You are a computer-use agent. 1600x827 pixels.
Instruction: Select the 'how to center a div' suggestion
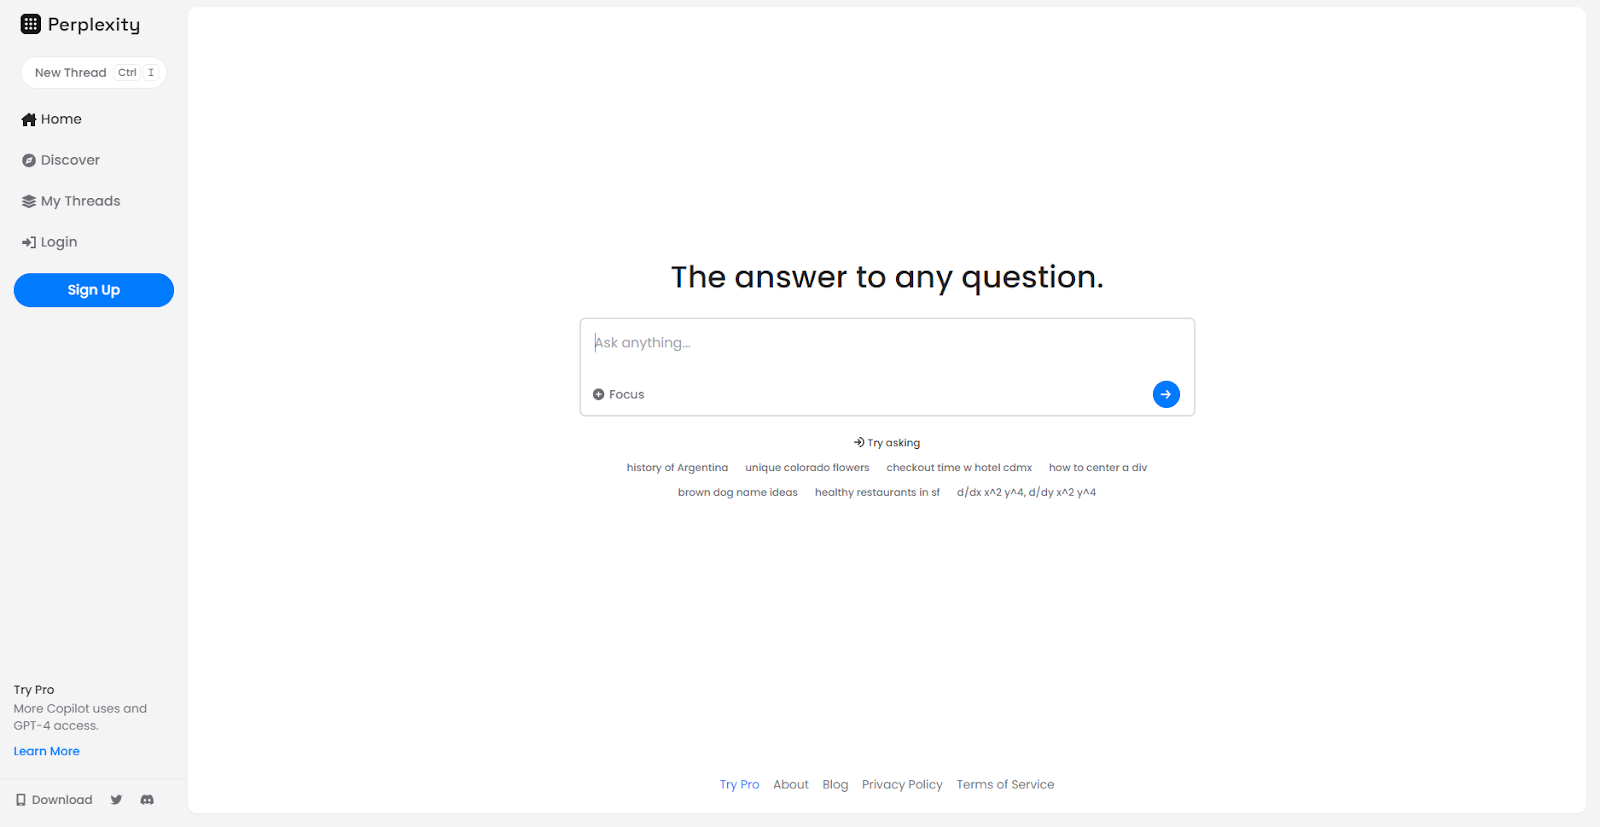coord(1097,467)
